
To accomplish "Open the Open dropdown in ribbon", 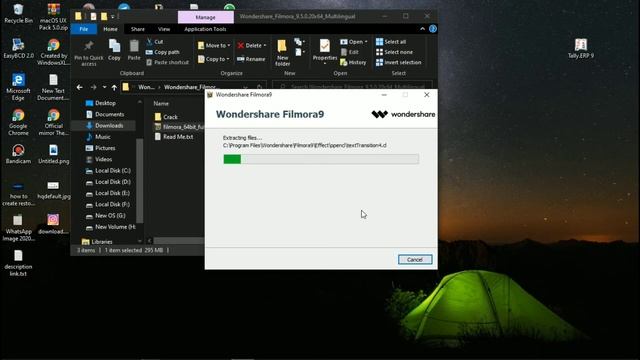I will pyautogui.click(x=354, y=42).
